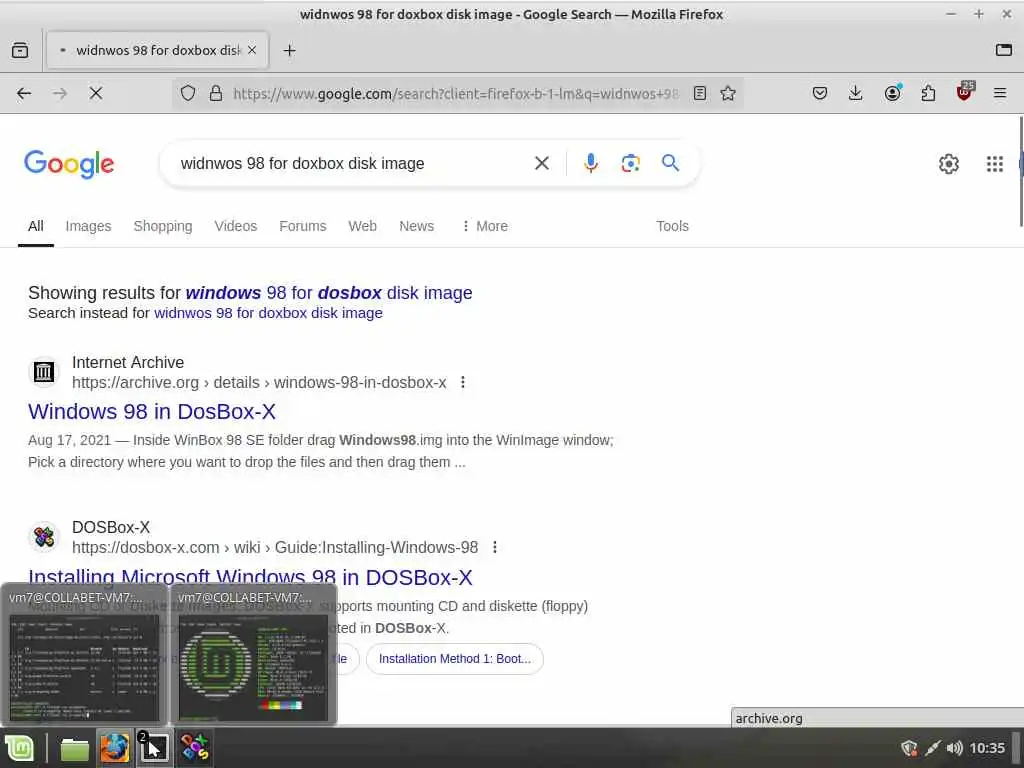Open the Firefox extensions puzzle icon
Viewport: 1024px width, 768px height.
[928, 93]
